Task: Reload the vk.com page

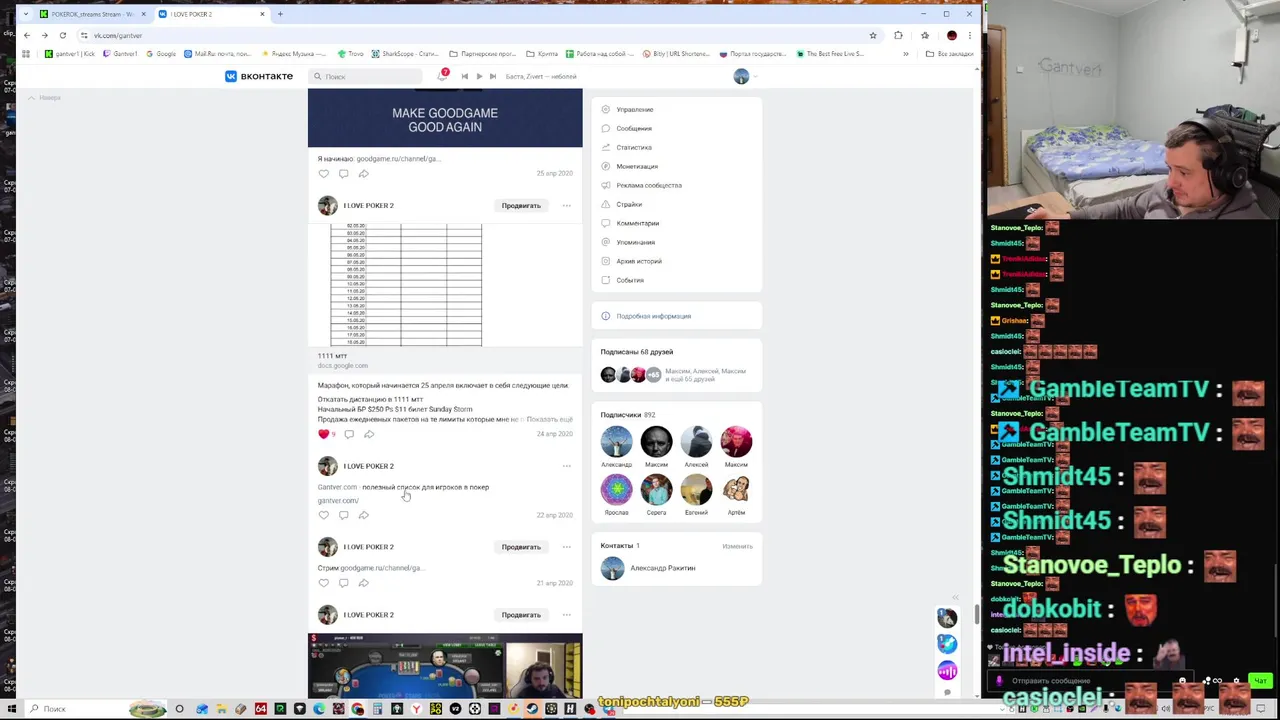Action: click(x=62, y=35)
